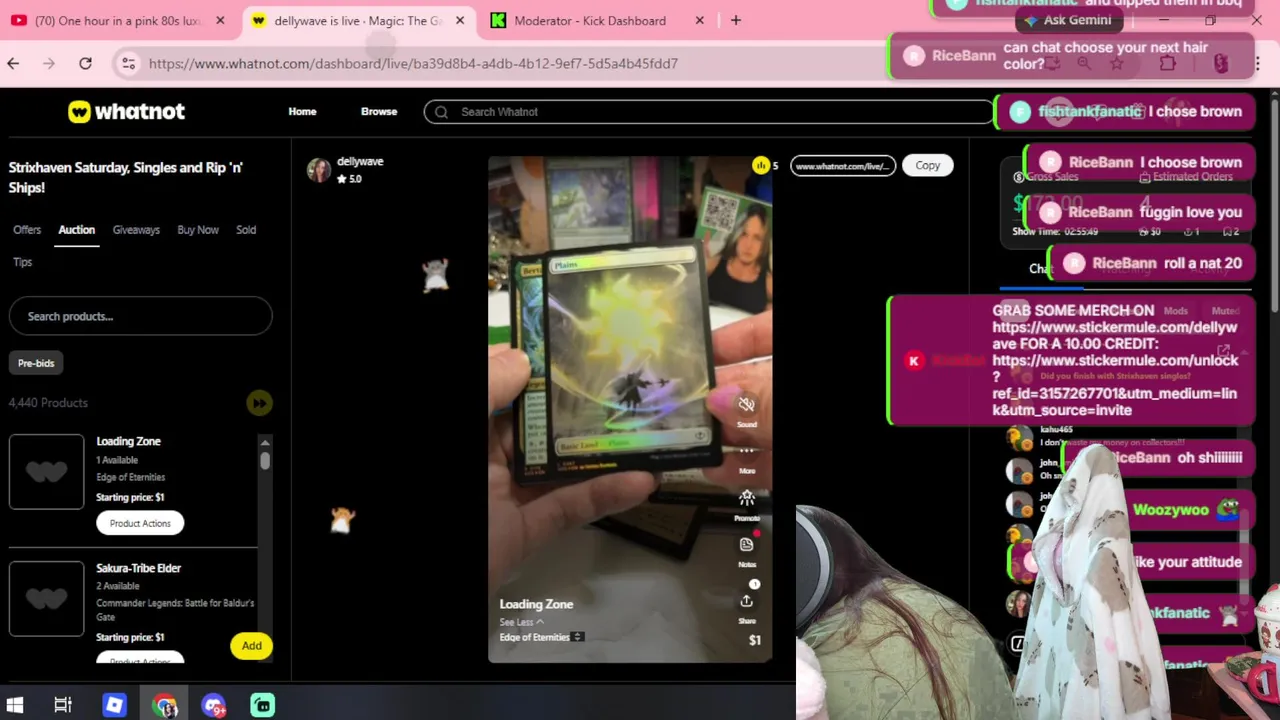Select the Tips tab
This screenshot has width=1280, height=720.
tap(22, 262)
